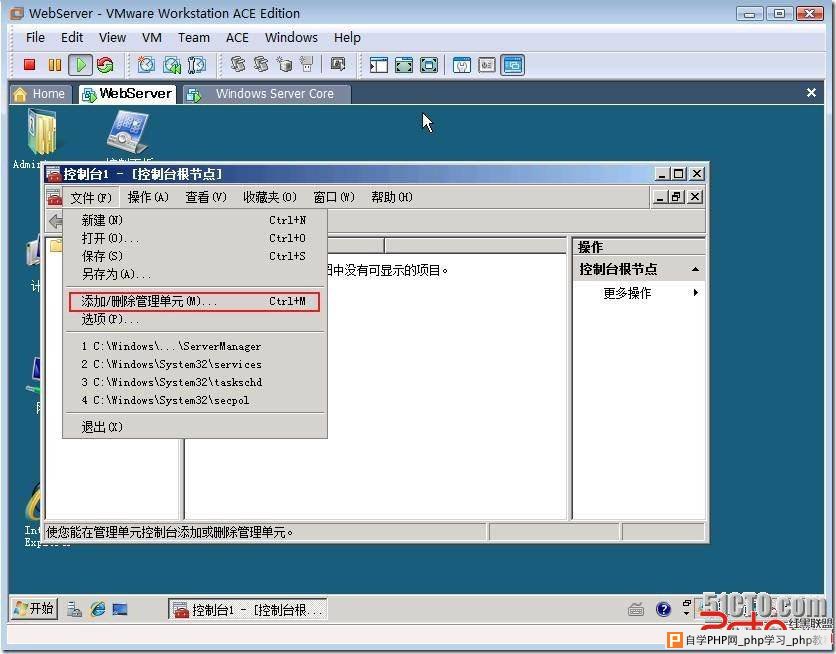Open VMware Windows menu
The height and width of the screenshot is (654, 836).
(x=291, y=38)
